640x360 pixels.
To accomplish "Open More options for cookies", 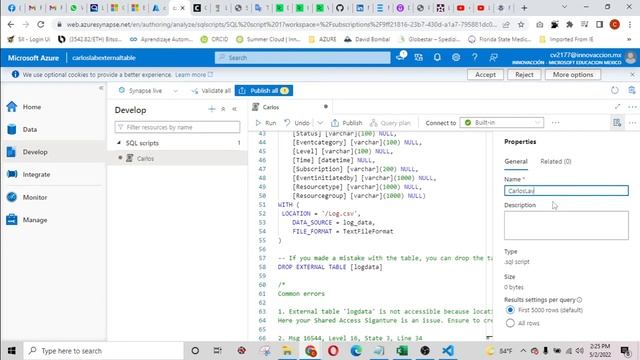I will [x=573, y=75].
